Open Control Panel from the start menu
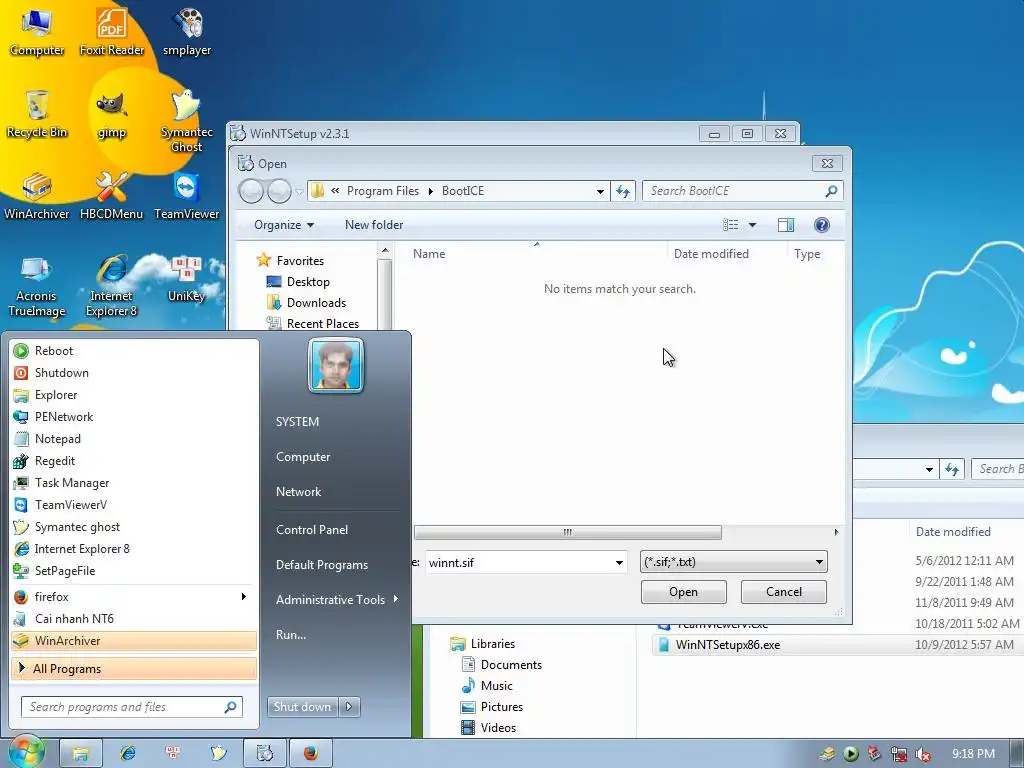This screenshot has height=768, width=1024. (x=312, y=530)
